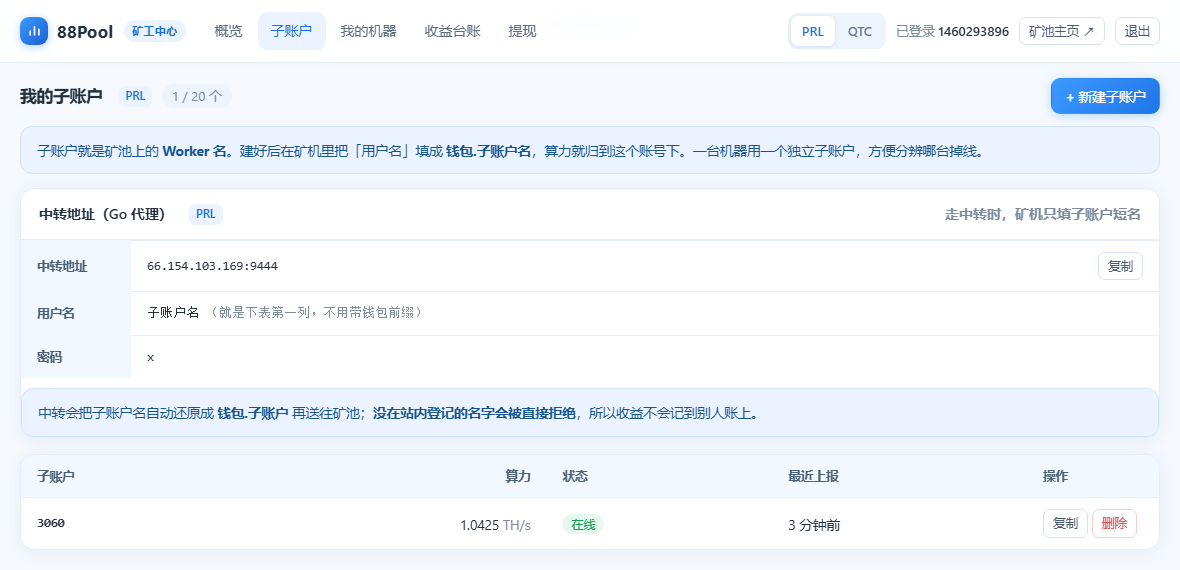The height and width of the screenshot is (570, 1180).
Task: Click the 算力 column header
Action: coord(518,476)
